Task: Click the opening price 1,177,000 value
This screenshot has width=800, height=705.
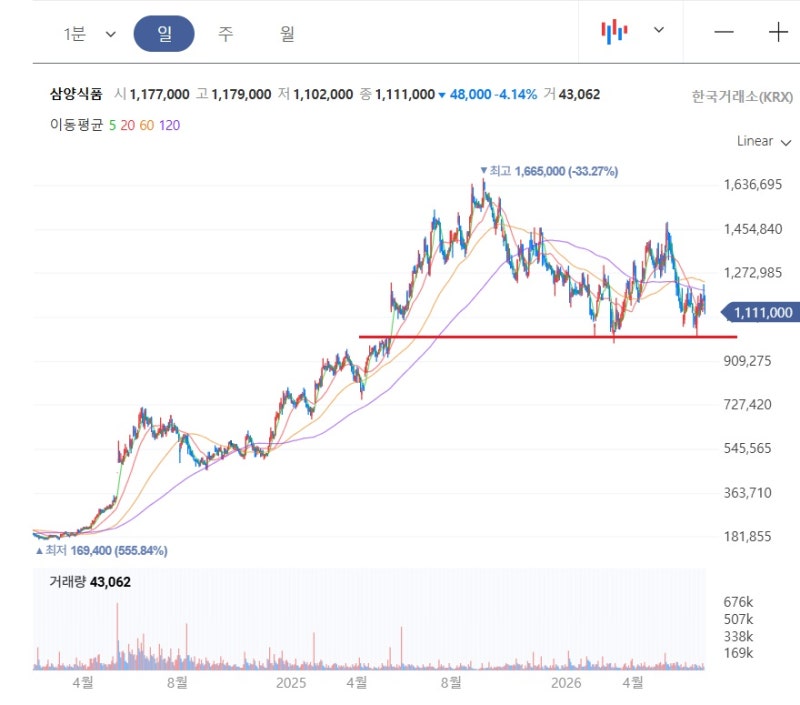Action: [x=159, y=94]
